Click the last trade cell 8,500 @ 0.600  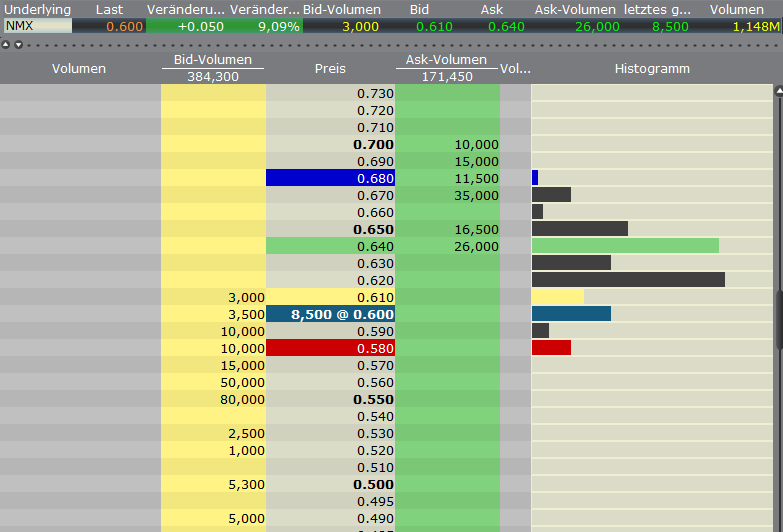point(330,314)
